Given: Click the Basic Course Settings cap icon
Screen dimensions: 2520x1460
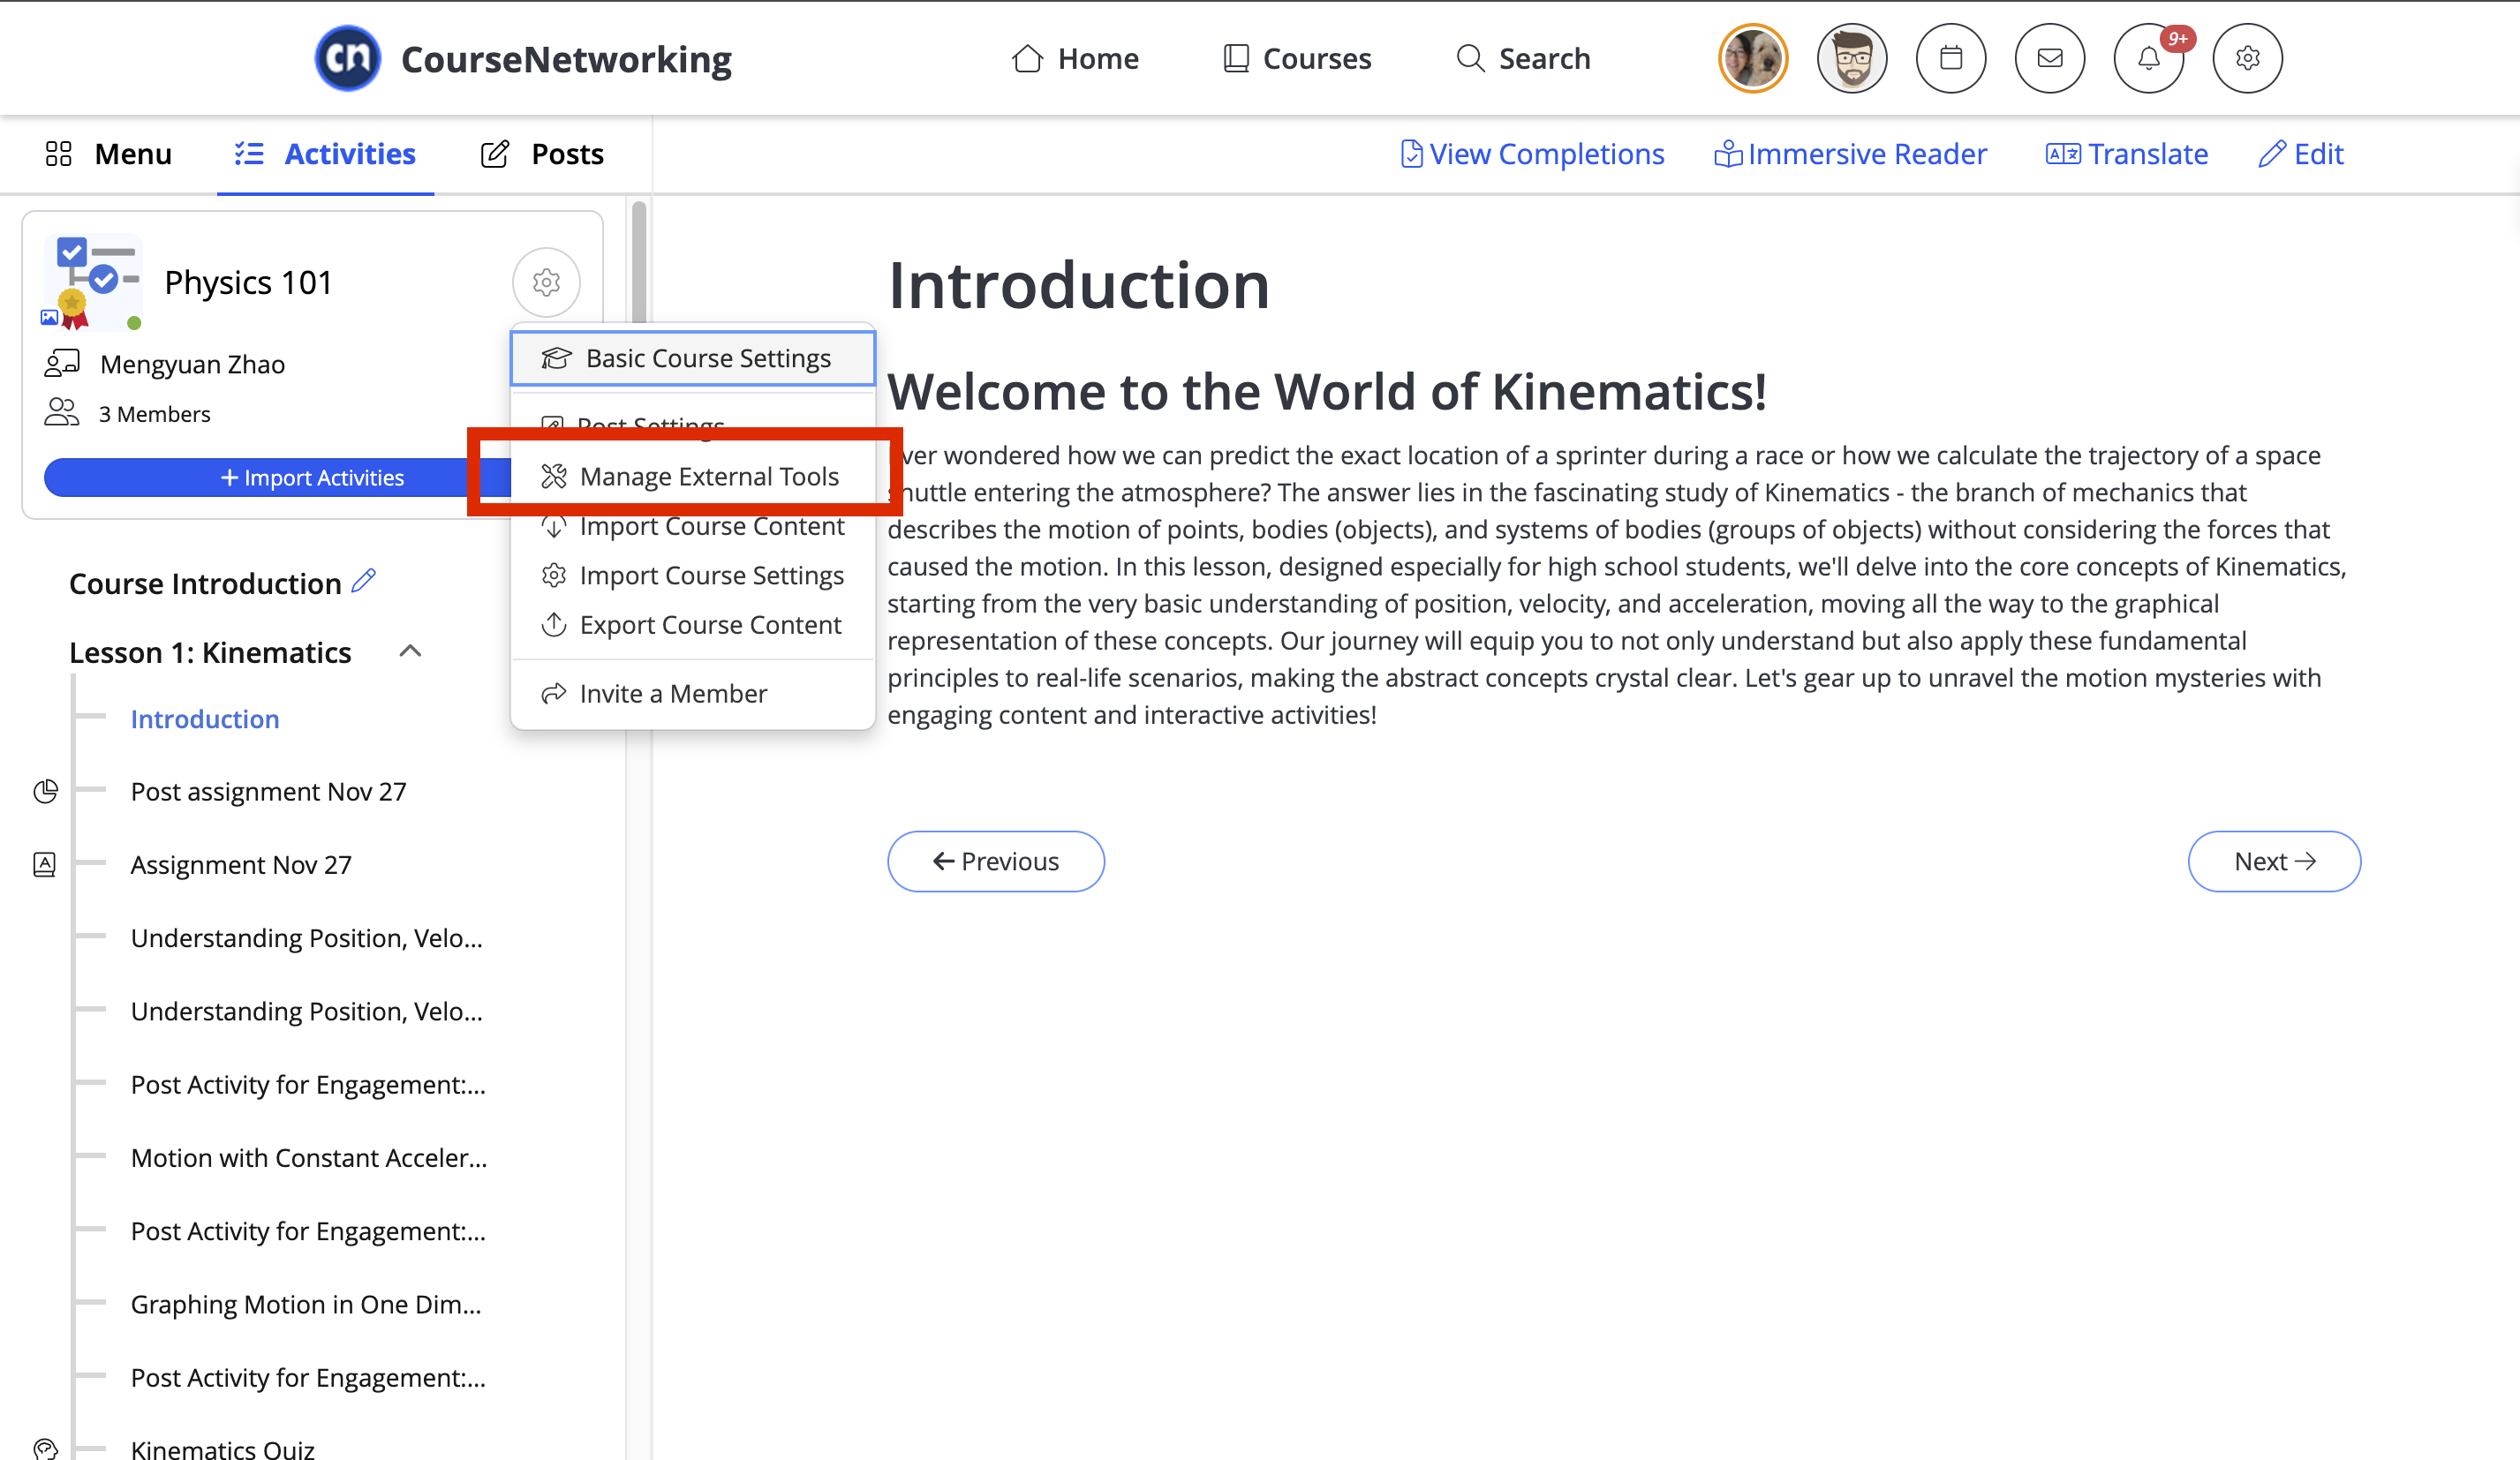Looking at the screenshot, I should tap(556, 358).
